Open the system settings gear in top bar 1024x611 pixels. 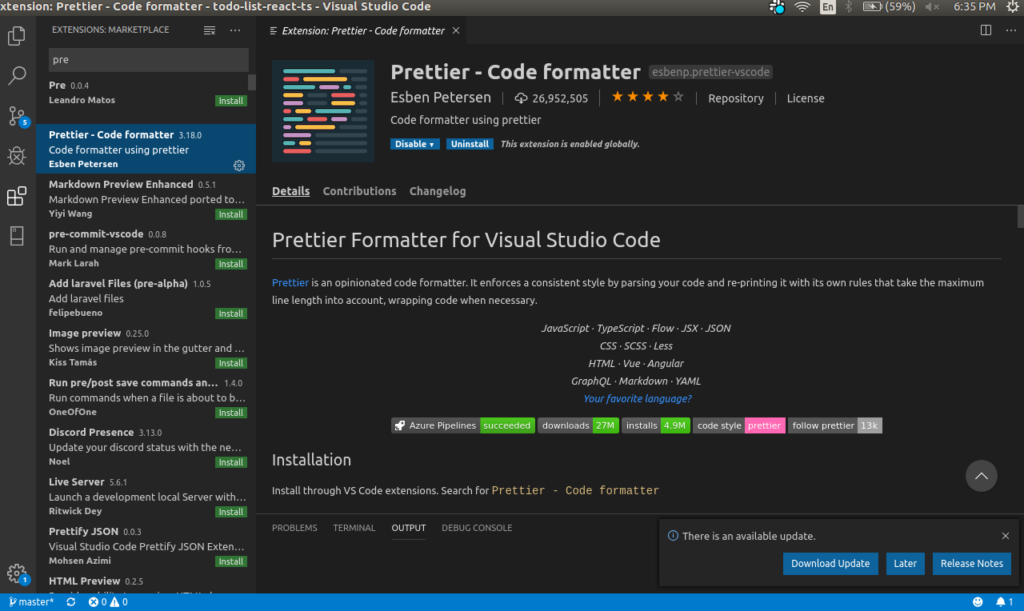click(x=1013, y=7)
